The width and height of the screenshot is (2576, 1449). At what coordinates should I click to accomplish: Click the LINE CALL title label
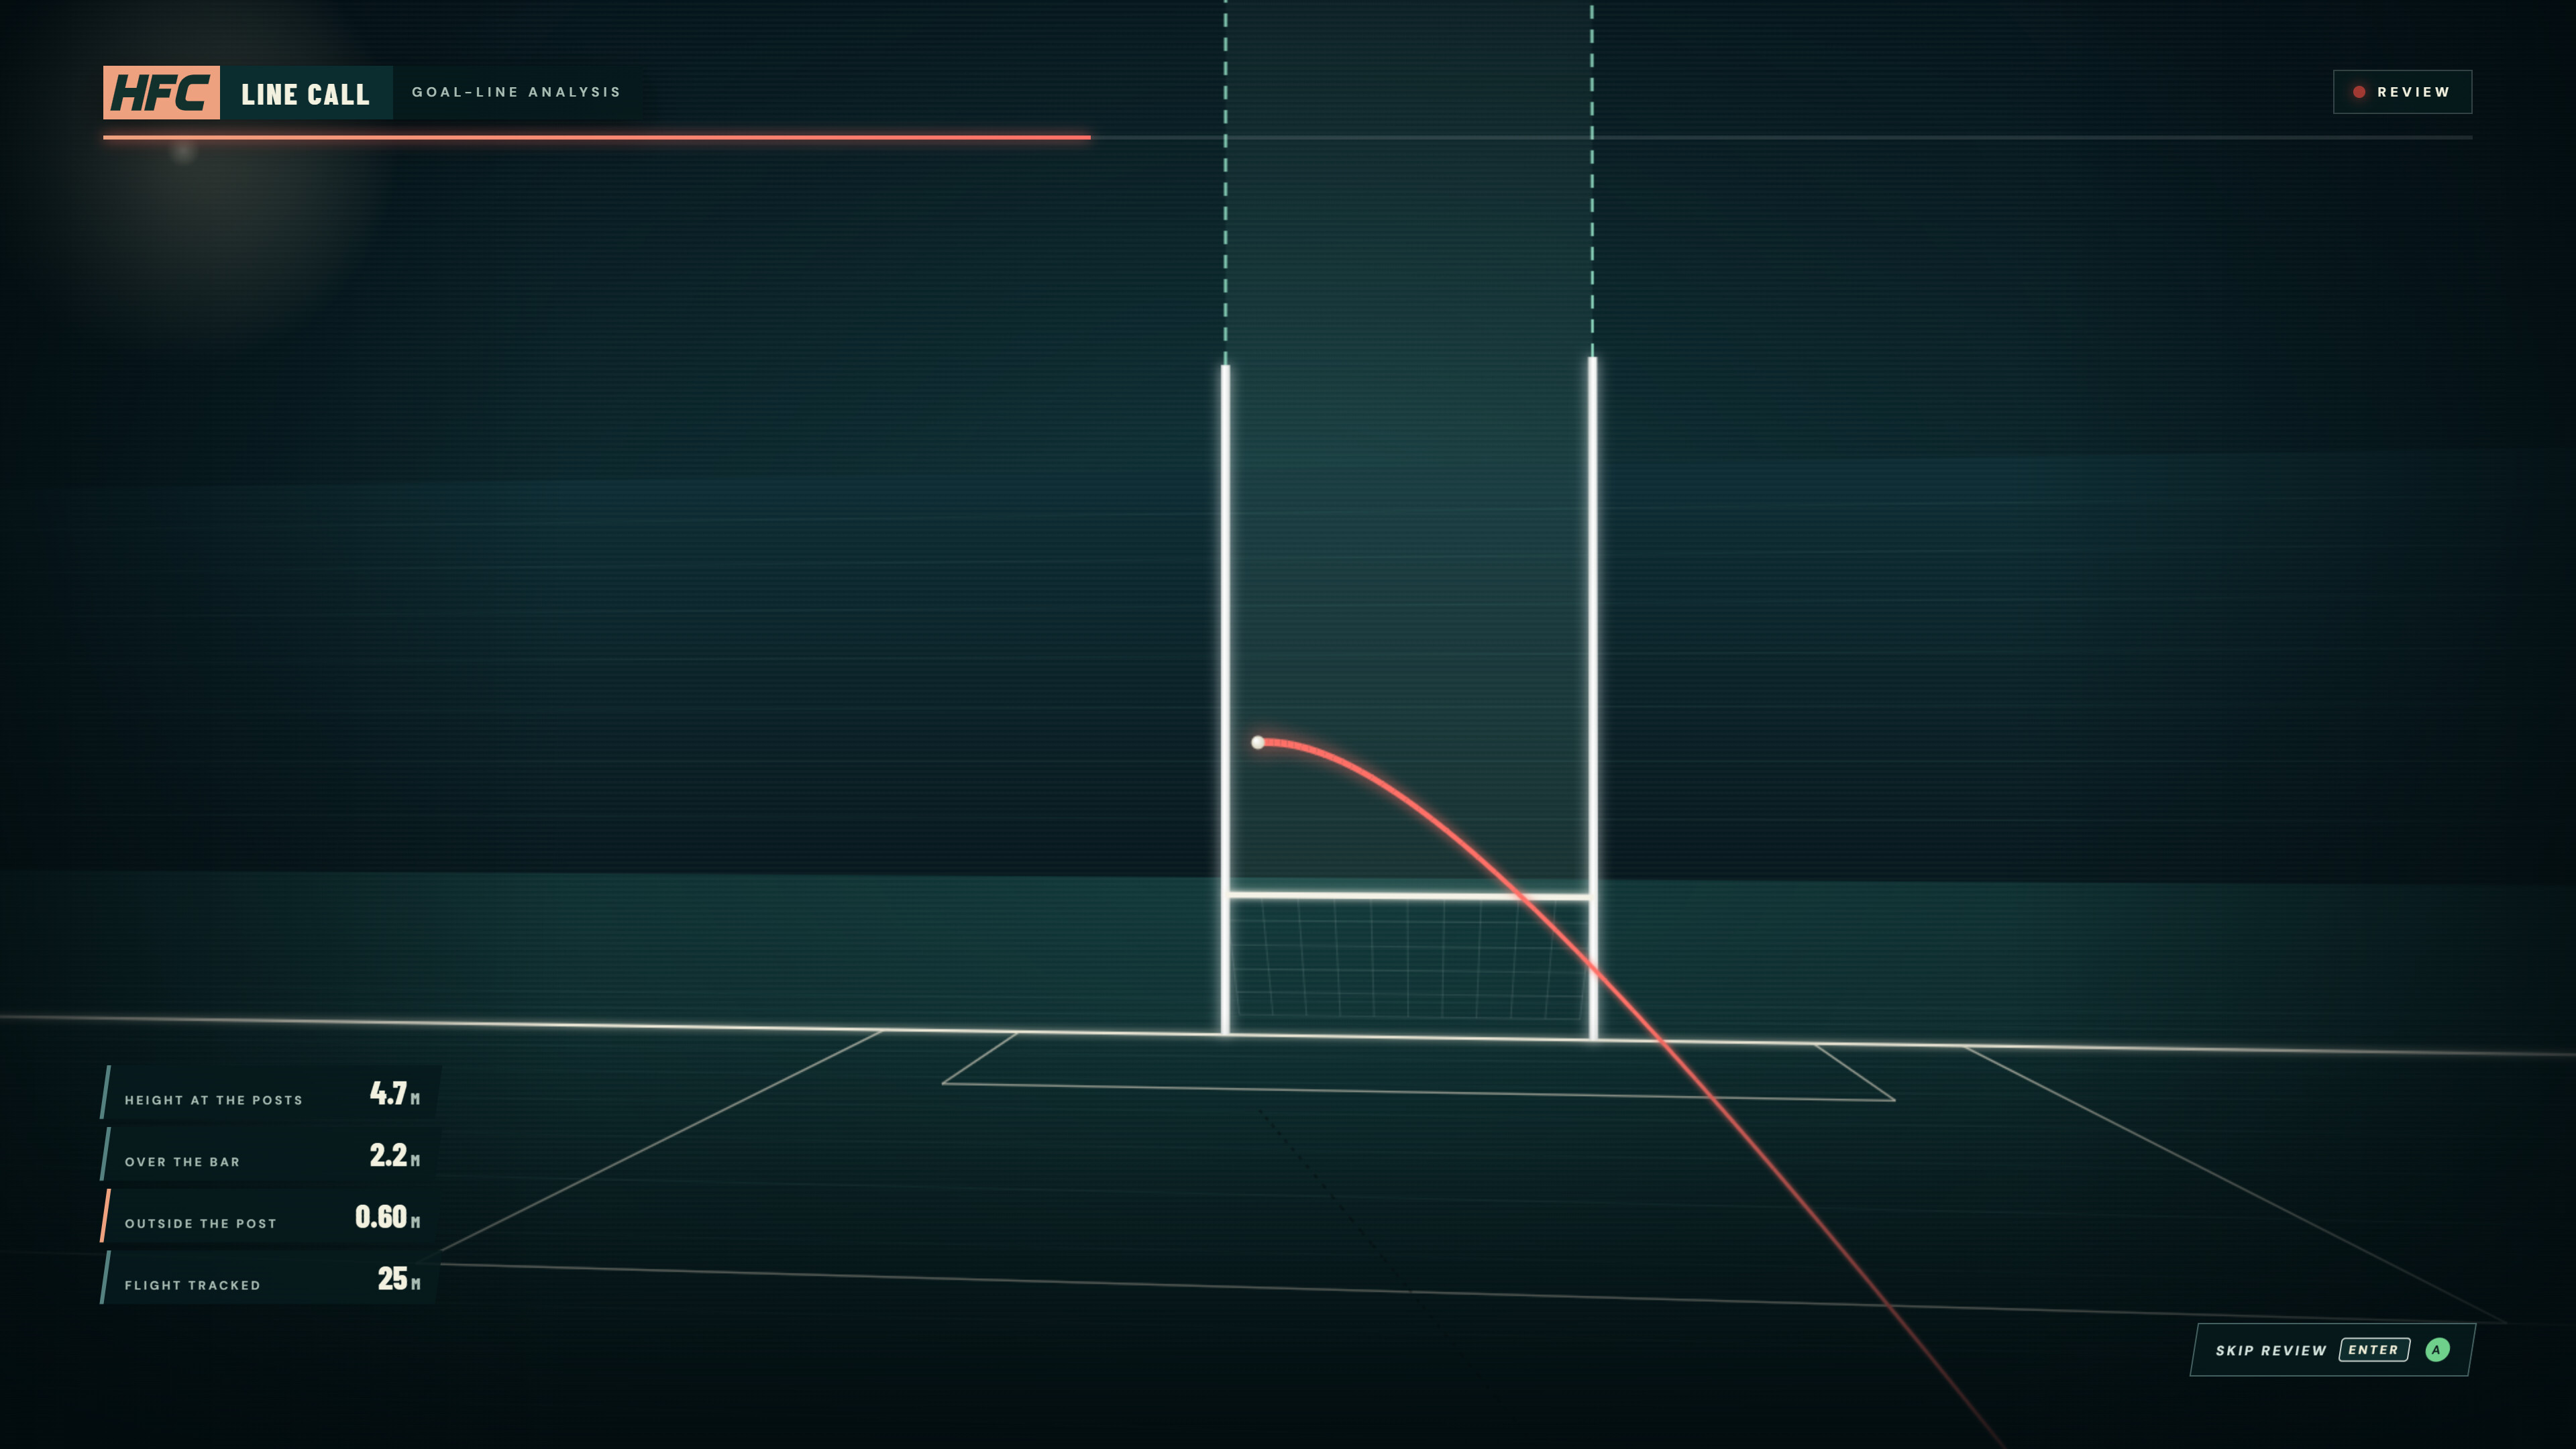[305, 94]
